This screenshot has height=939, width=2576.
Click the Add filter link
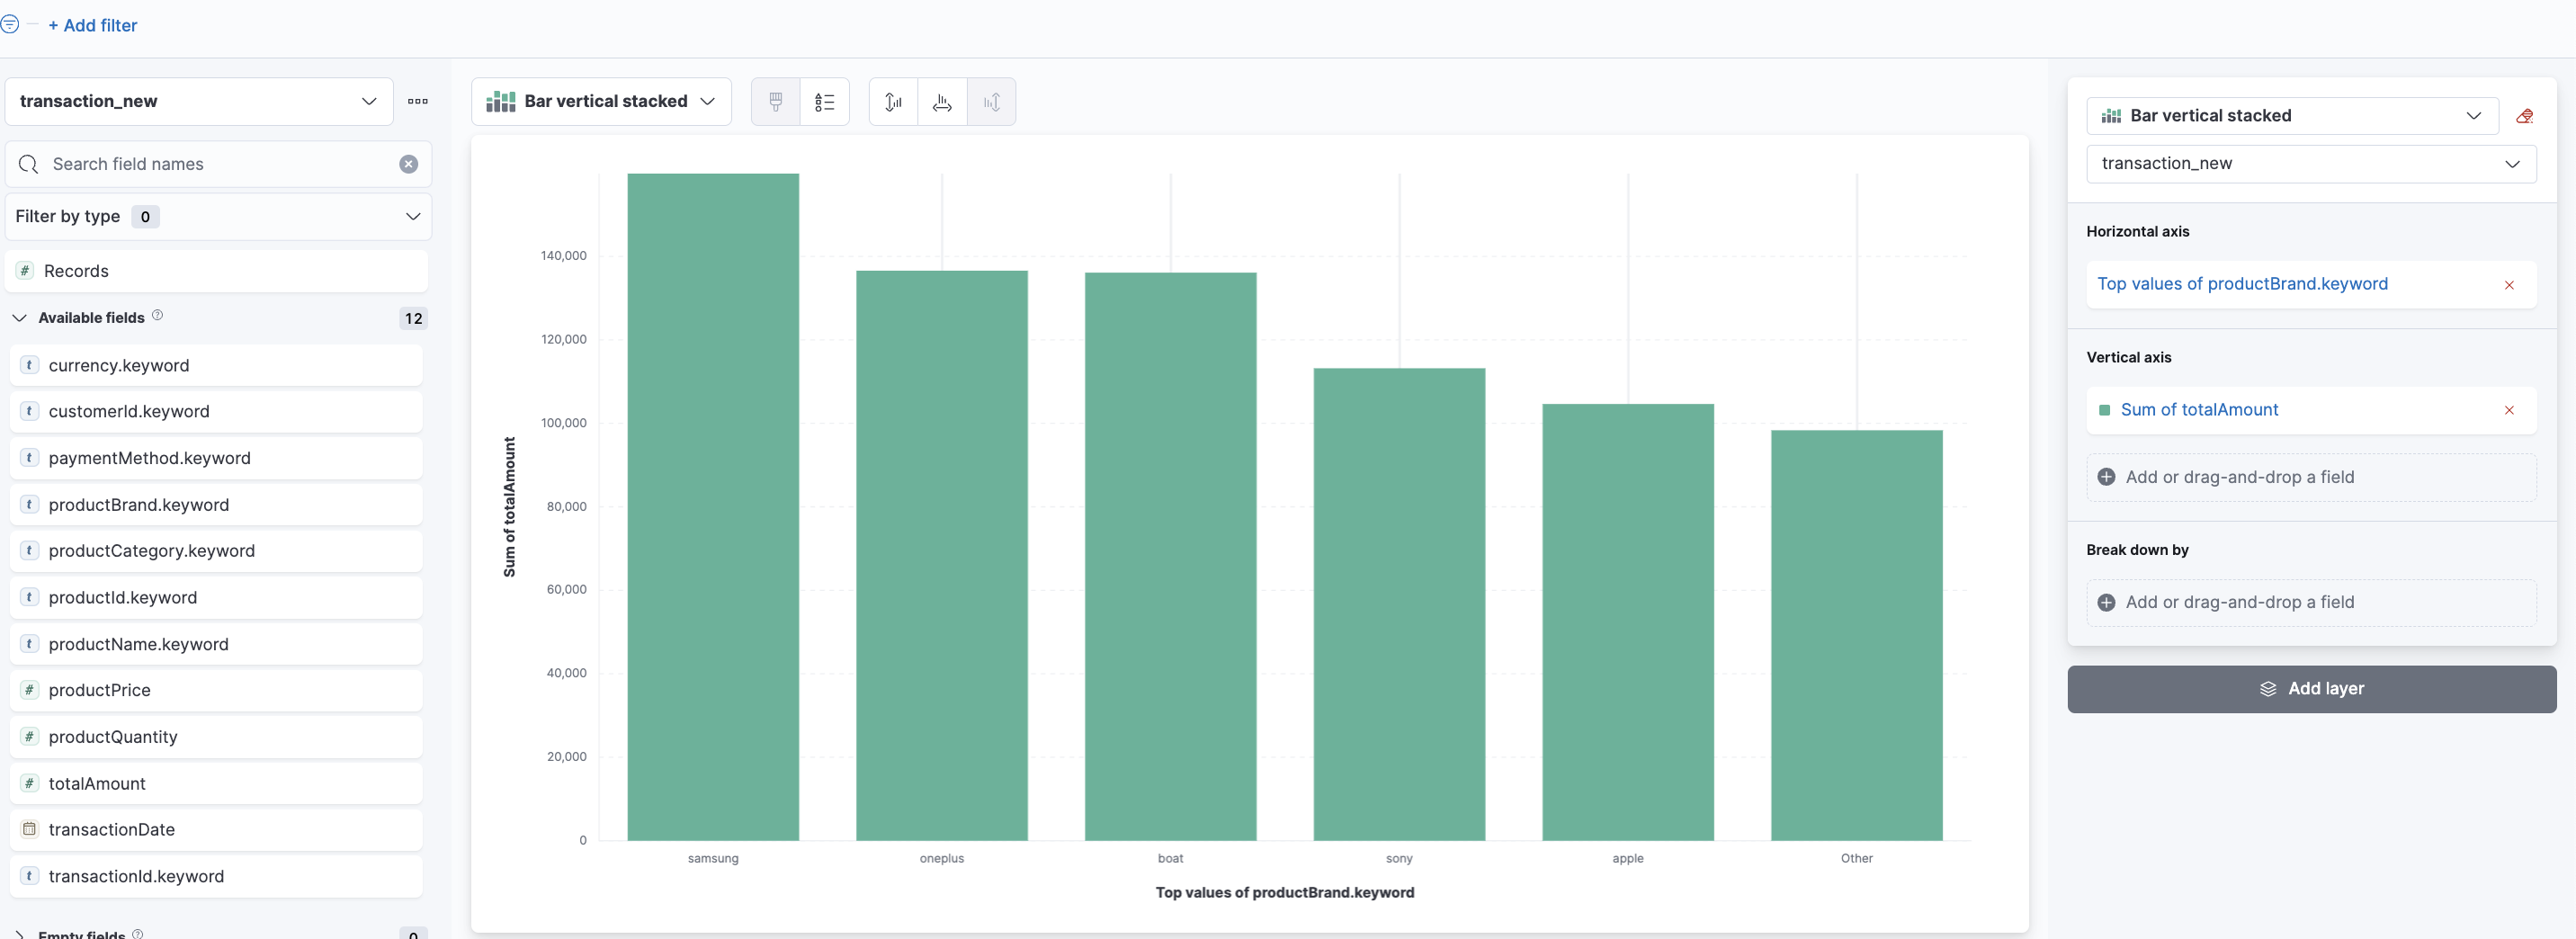[93, 26]
